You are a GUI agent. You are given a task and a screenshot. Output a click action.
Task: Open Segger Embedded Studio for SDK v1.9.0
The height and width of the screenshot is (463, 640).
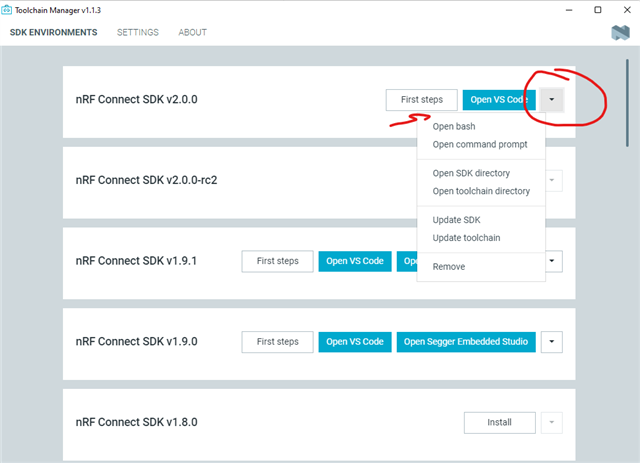click(x=466, y=342)
